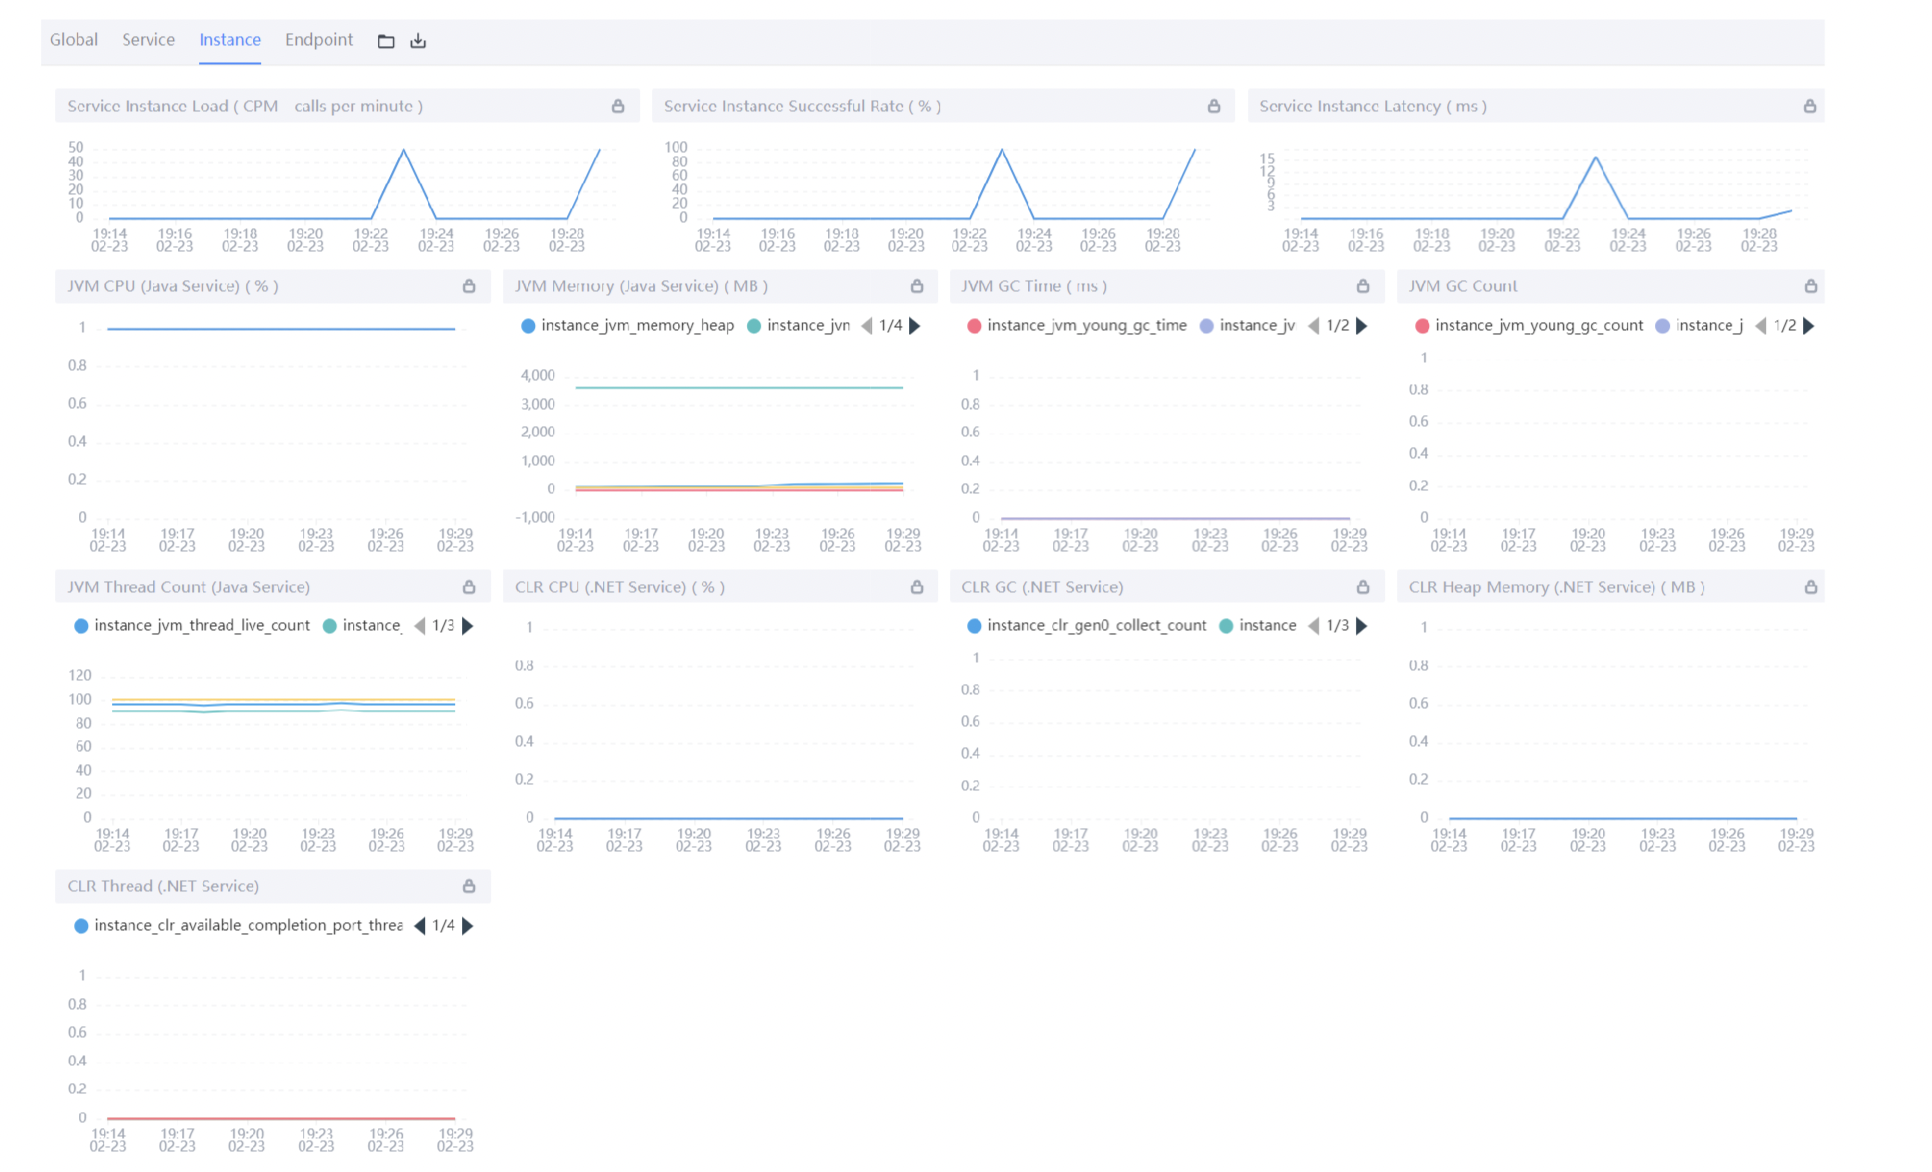Go to next JVM Memory legend page

(915, 326)
